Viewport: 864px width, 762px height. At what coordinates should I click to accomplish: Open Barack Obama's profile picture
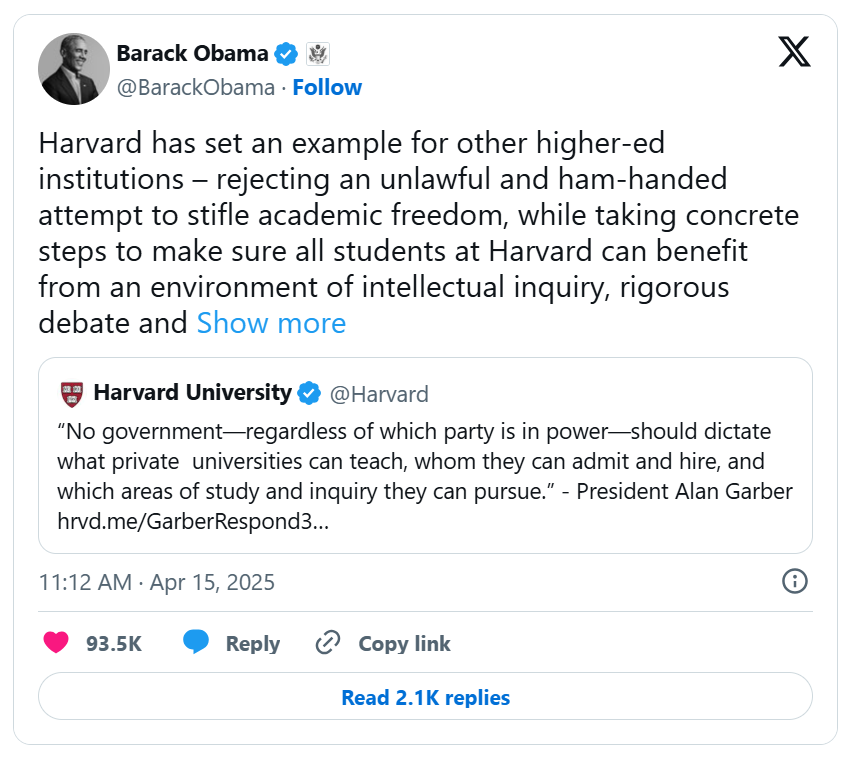point(74,69)
